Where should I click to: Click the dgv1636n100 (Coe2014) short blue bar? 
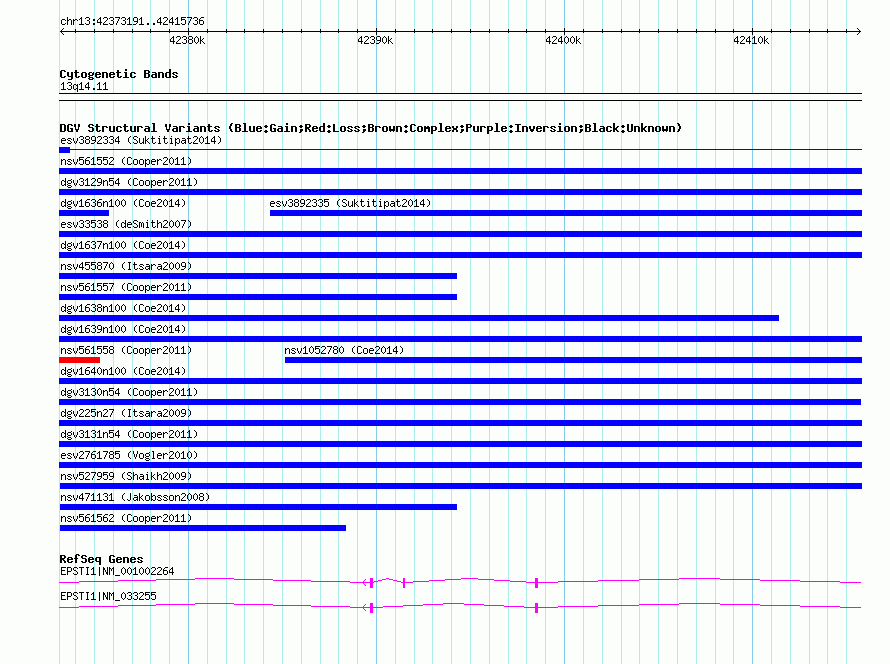click(84, 213)
